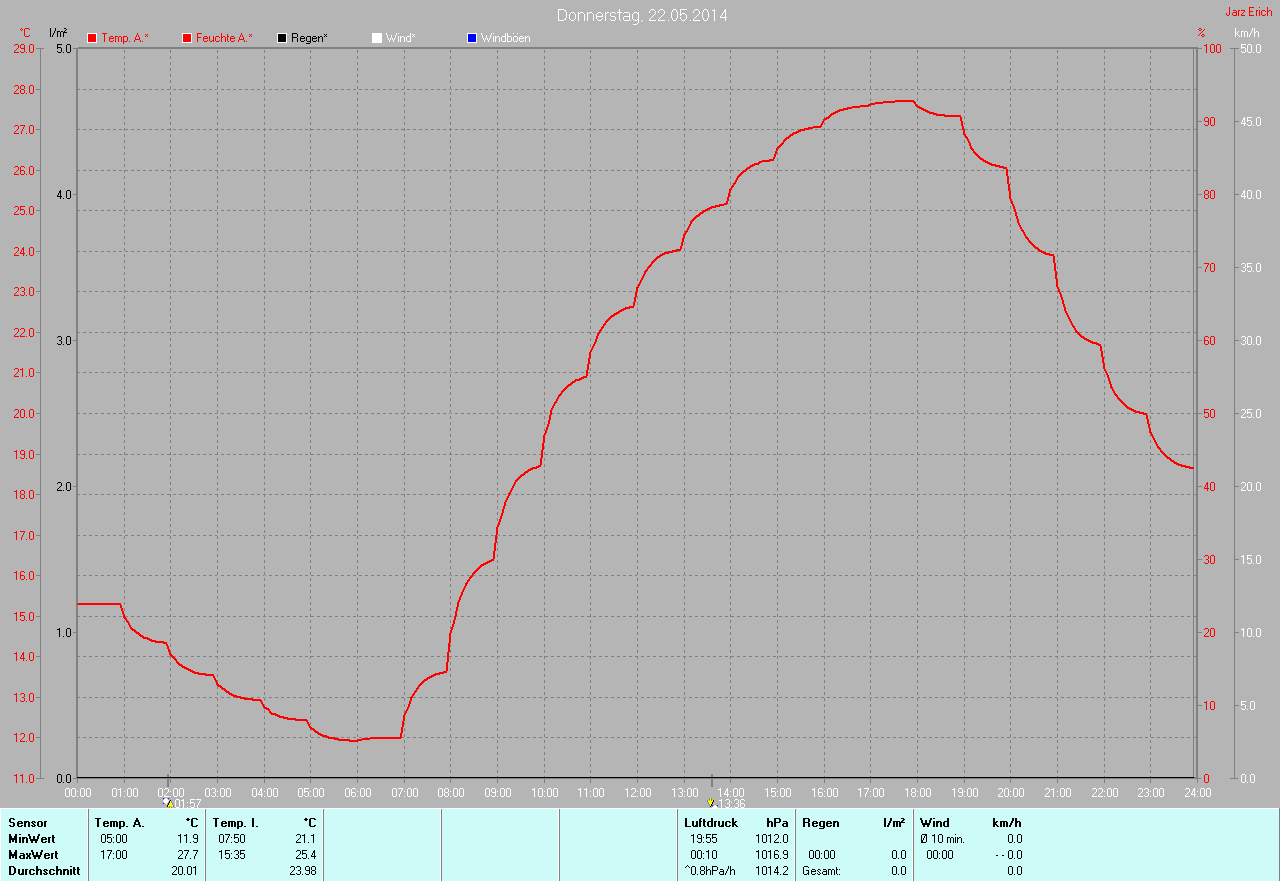Click the Sensor table header
Viewport: 1280px width, 881px height.
27,823
